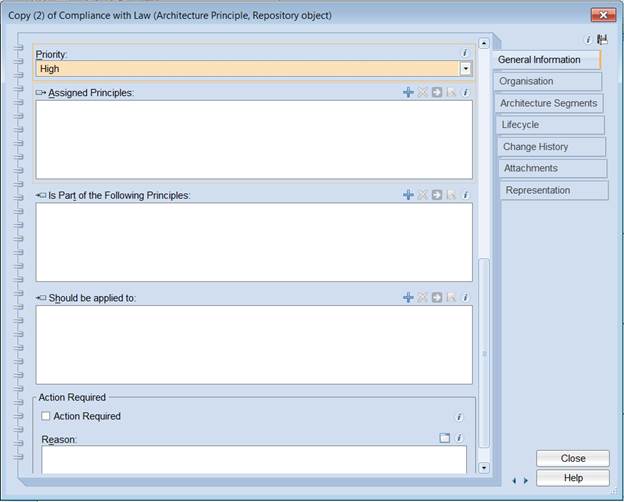Click the go-to arrow icon for Assigned Principles

(x=437, y=92)
